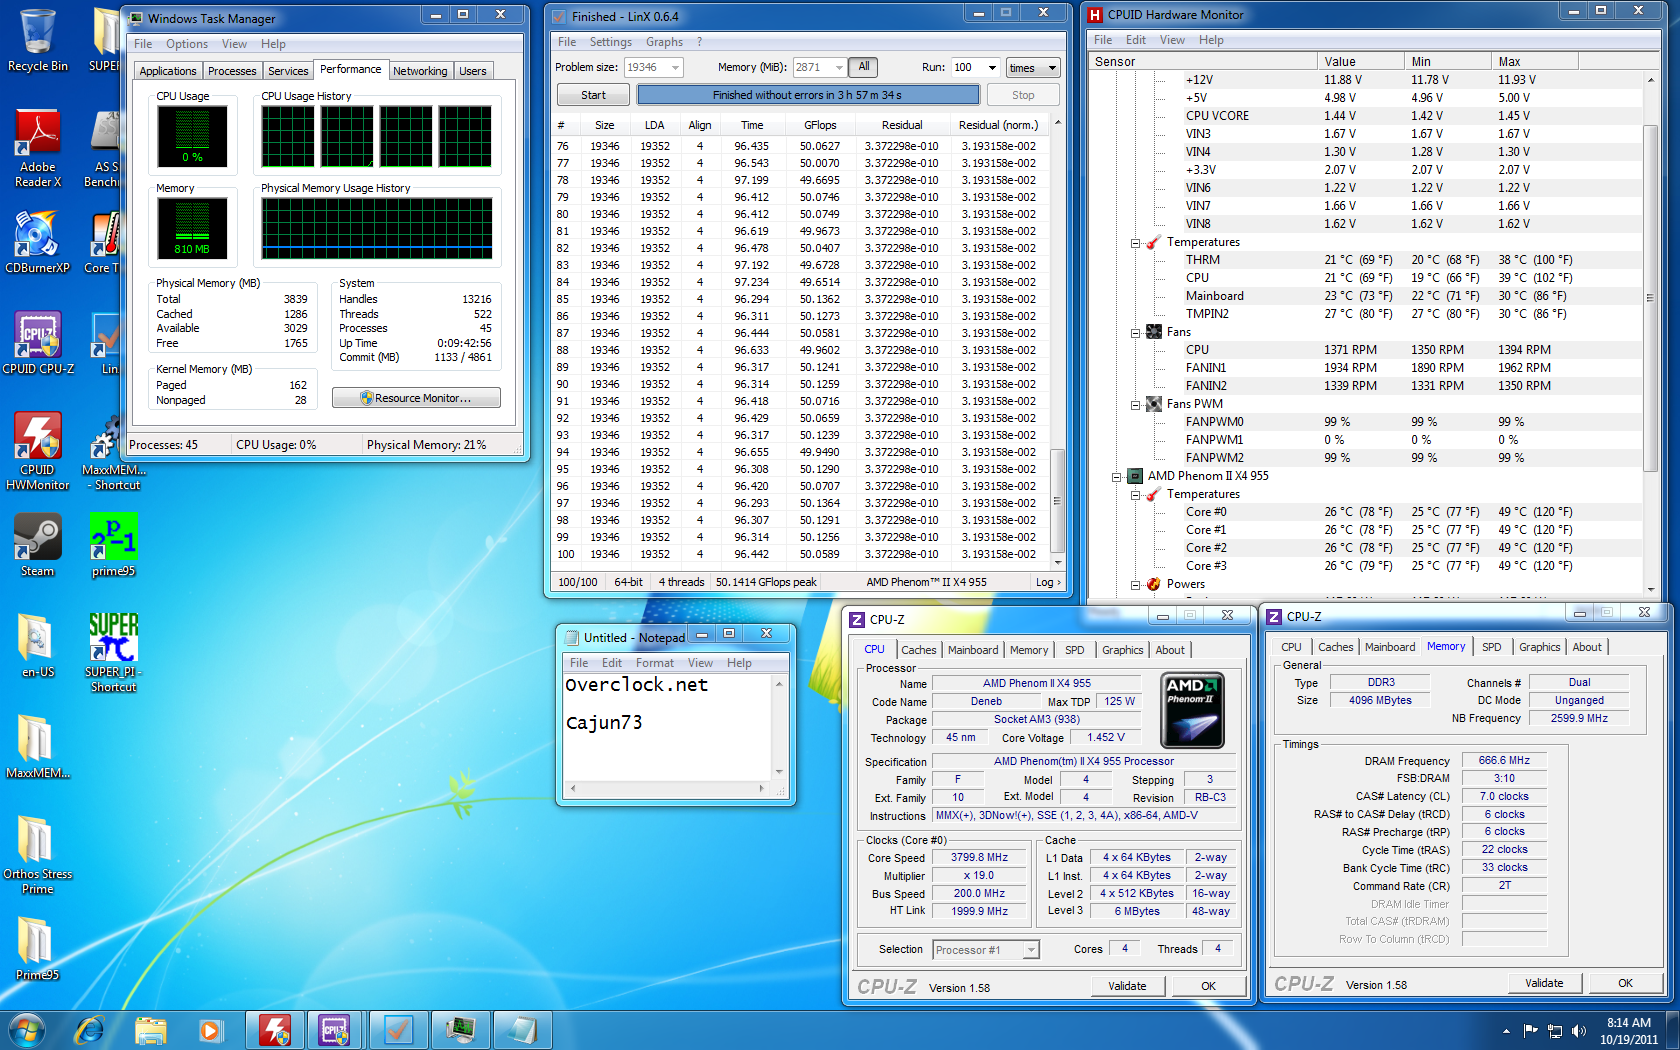Click the Windows Start orb
The height and width of the screenshot is (1050, 1680).
26,1029
